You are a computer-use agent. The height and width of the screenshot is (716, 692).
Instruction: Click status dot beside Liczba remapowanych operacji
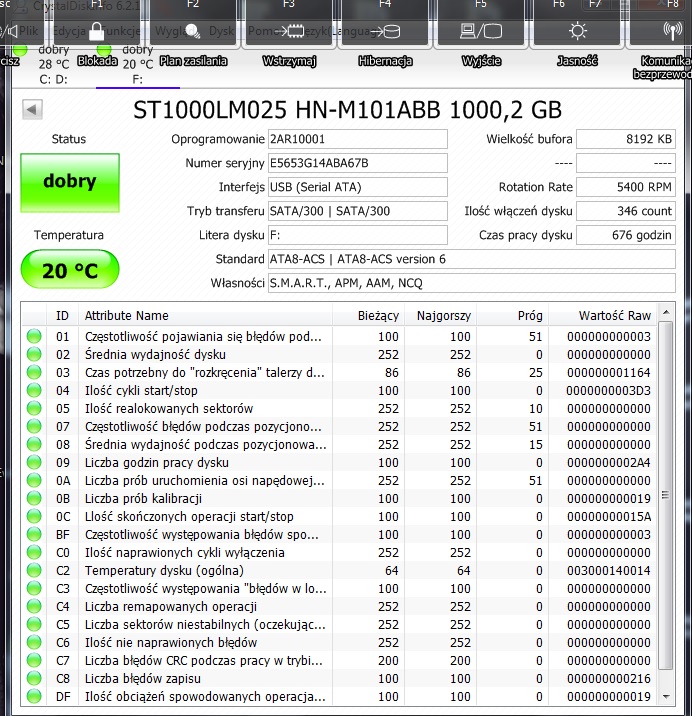pos(34,606)
